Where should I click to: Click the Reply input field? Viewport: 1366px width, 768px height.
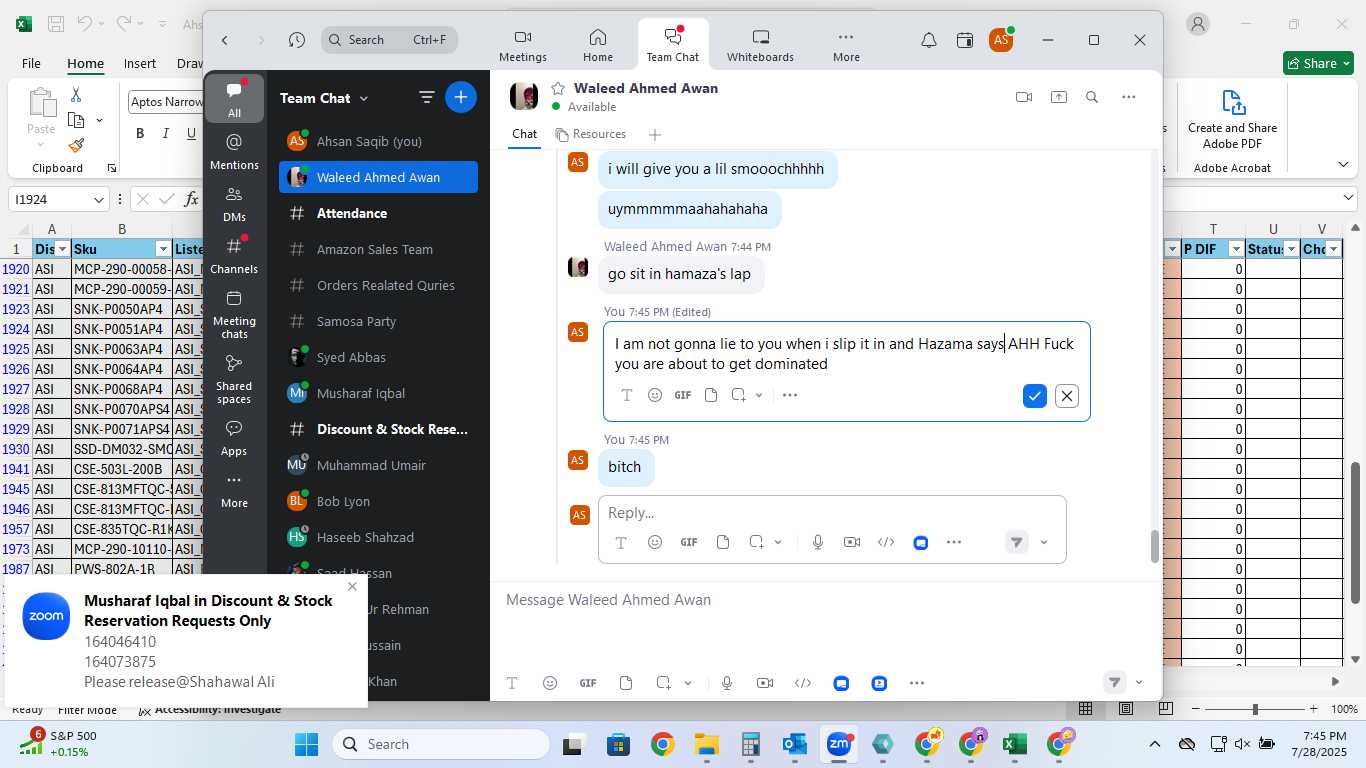pos(832,513)
